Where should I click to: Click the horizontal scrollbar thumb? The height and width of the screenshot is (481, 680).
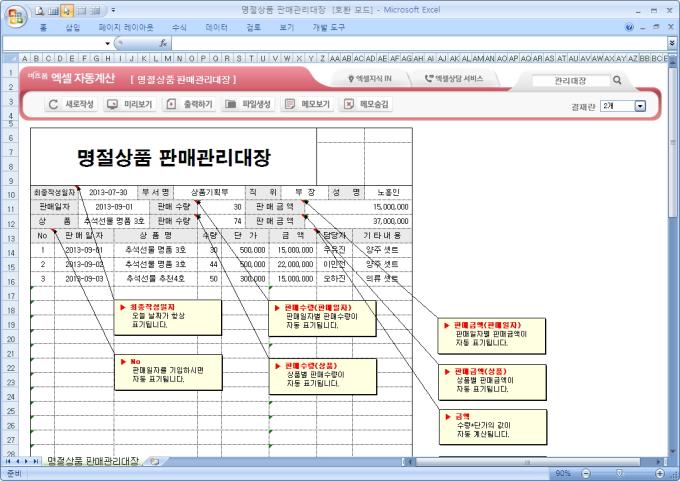point(528,462)
